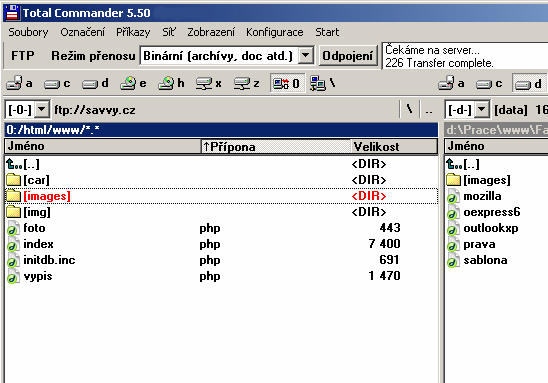Open the Označení menu
The image size is (548, 383).
(82, 32)
